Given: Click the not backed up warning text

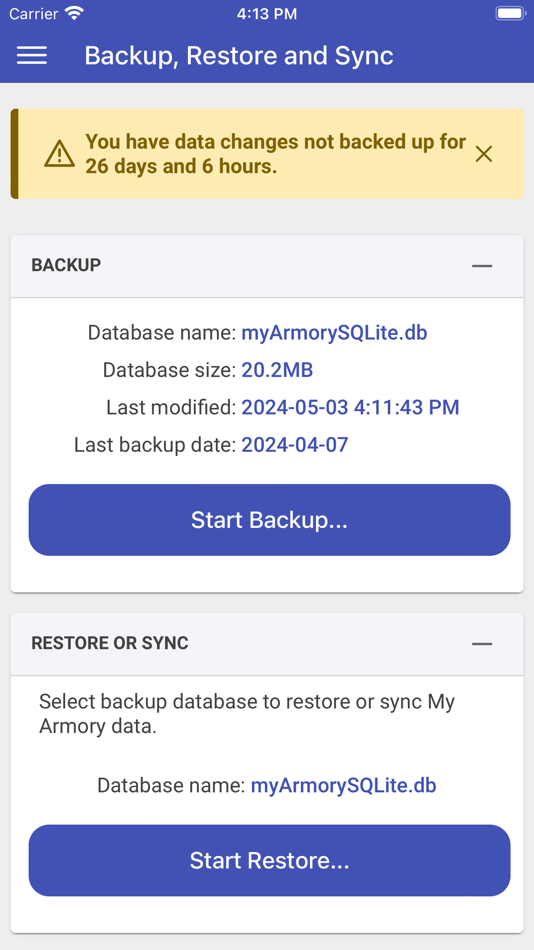Looking at the screenshot, I should [x=275, y=154].
